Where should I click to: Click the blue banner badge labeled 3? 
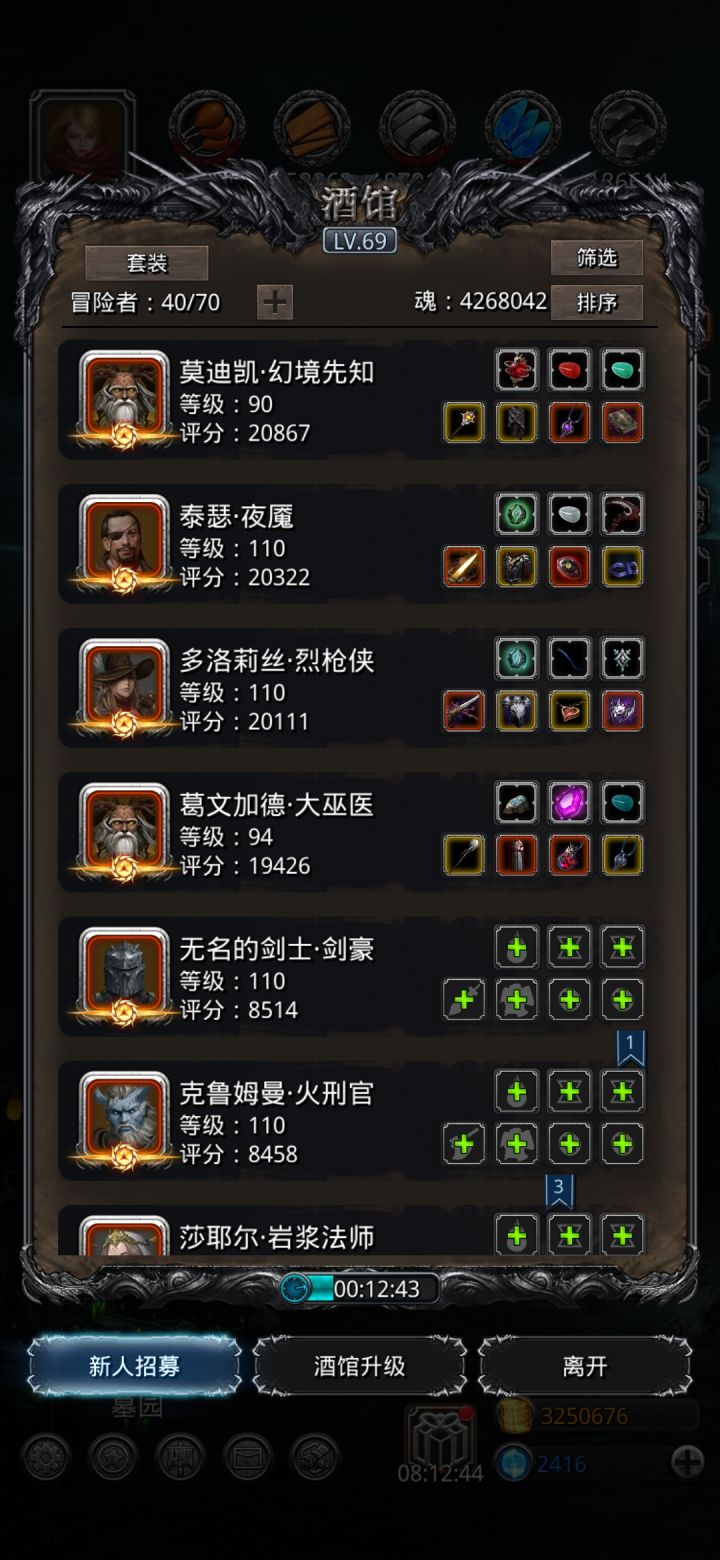(x=559, y=1191)
